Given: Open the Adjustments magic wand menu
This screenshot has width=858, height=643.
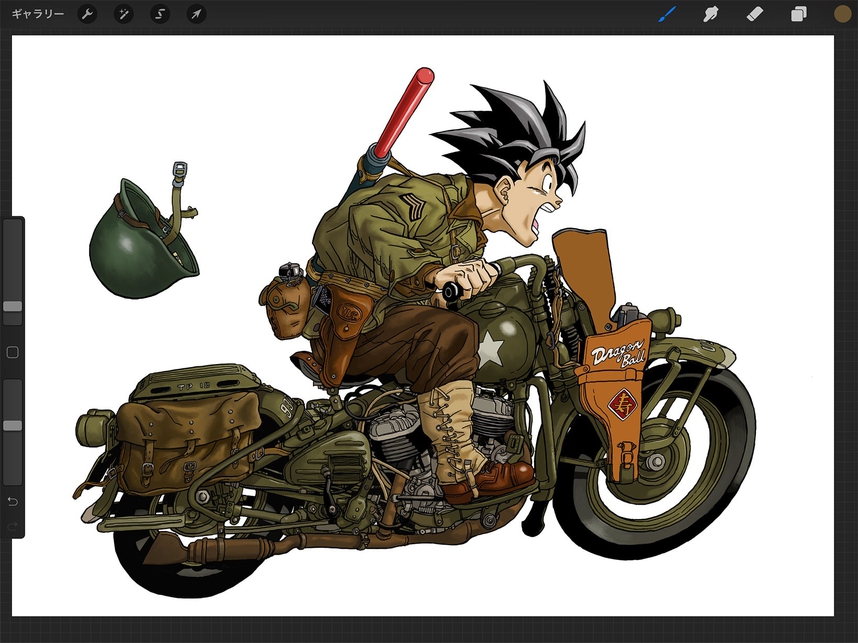Looking at the screenshot, I should tap(124, 14).
